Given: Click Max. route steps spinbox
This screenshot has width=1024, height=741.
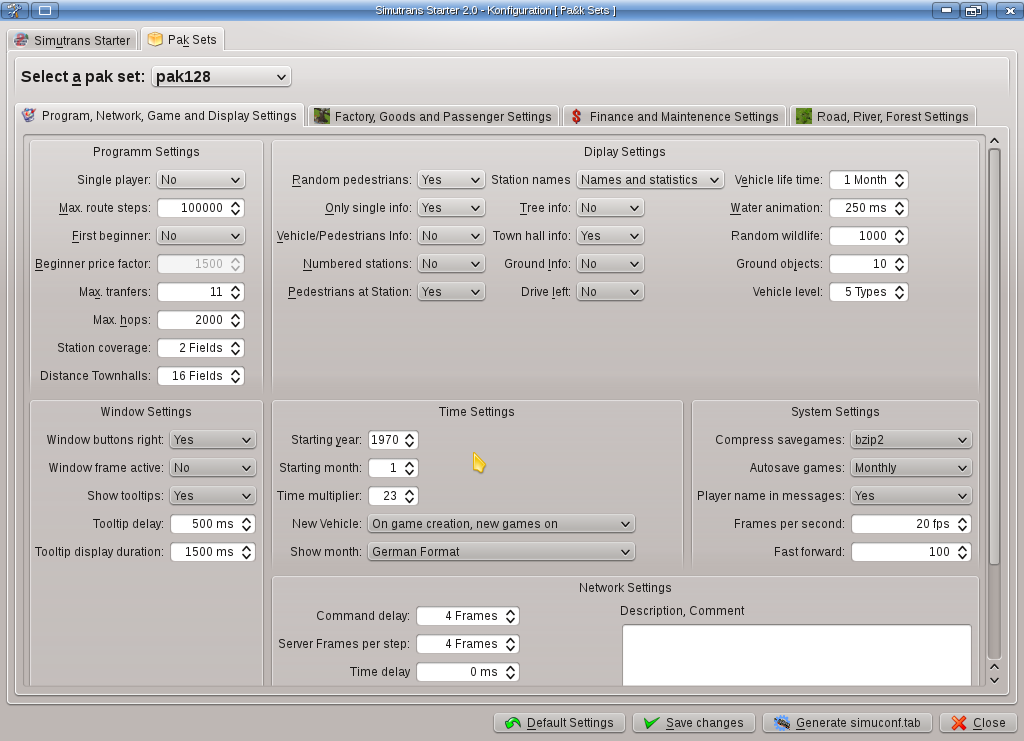Looking at the screenshot, I should click(x=200, y=208).
